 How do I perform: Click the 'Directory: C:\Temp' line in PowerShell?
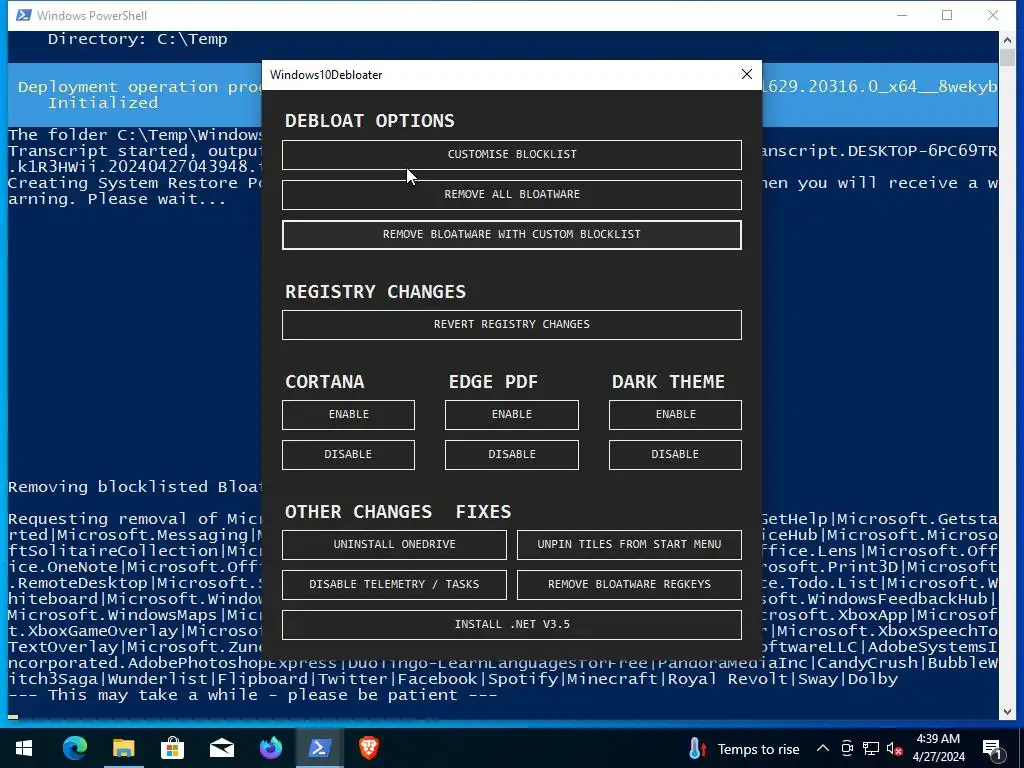[x=138, y=39]
